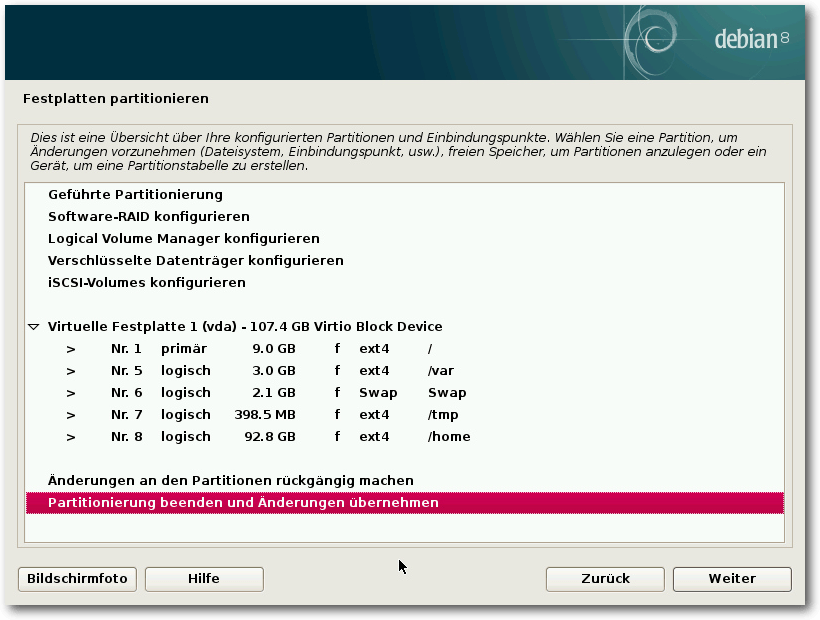Select Virtuelle Festplatte 1 (vda) device row
Image resolution: width=820 pixels, height=620 pixels.
coord(405,326)
